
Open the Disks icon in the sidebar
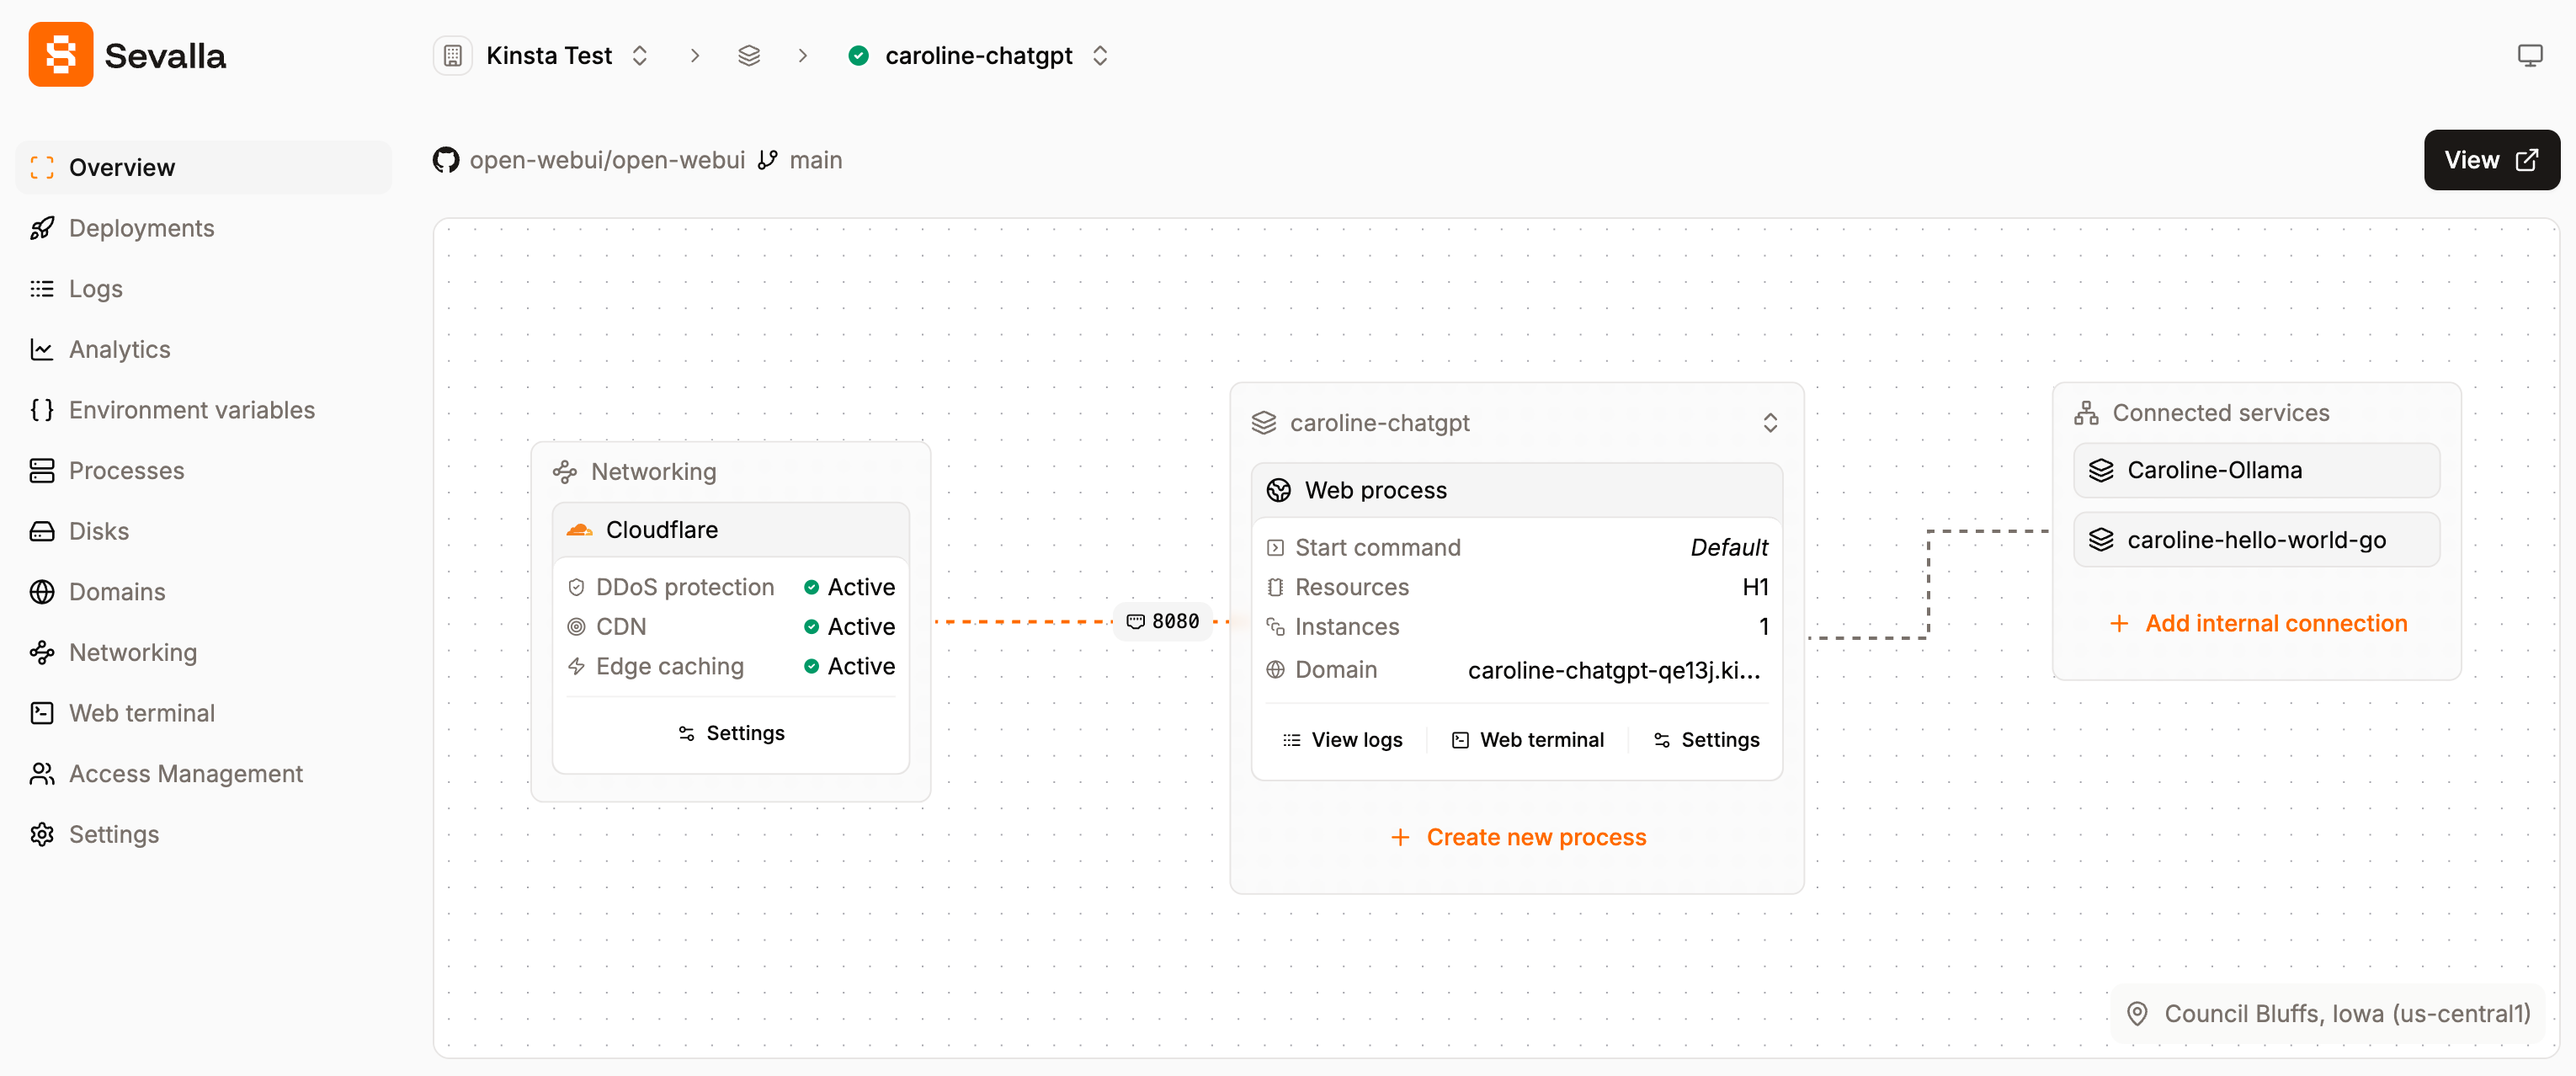pyautogui.click(x=41, y=531)
